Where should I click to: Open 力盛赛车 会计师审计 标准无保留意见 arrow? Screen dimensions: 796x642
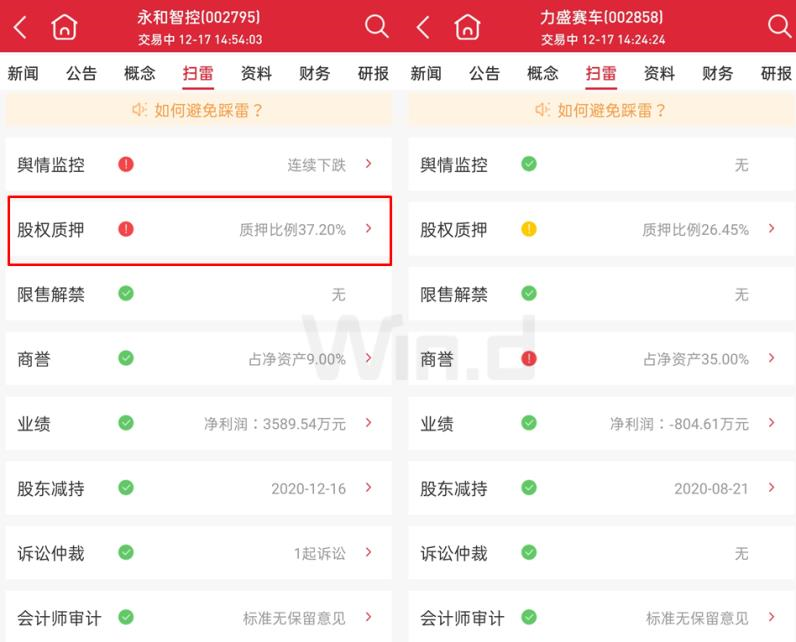click(772, 617)
